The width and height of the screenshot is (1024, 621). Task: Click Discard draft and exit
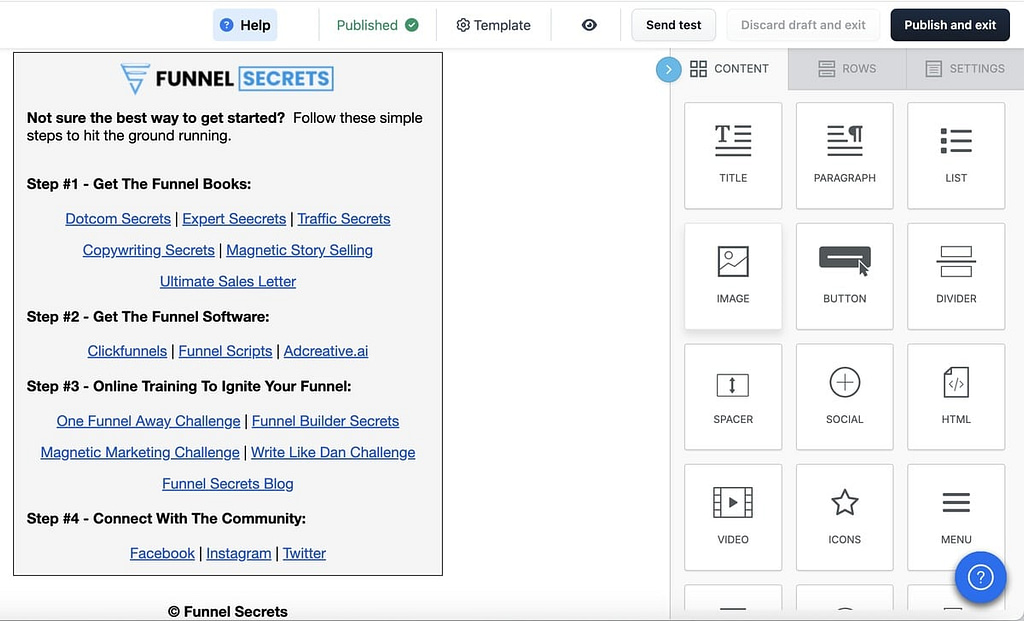[803, 25]
